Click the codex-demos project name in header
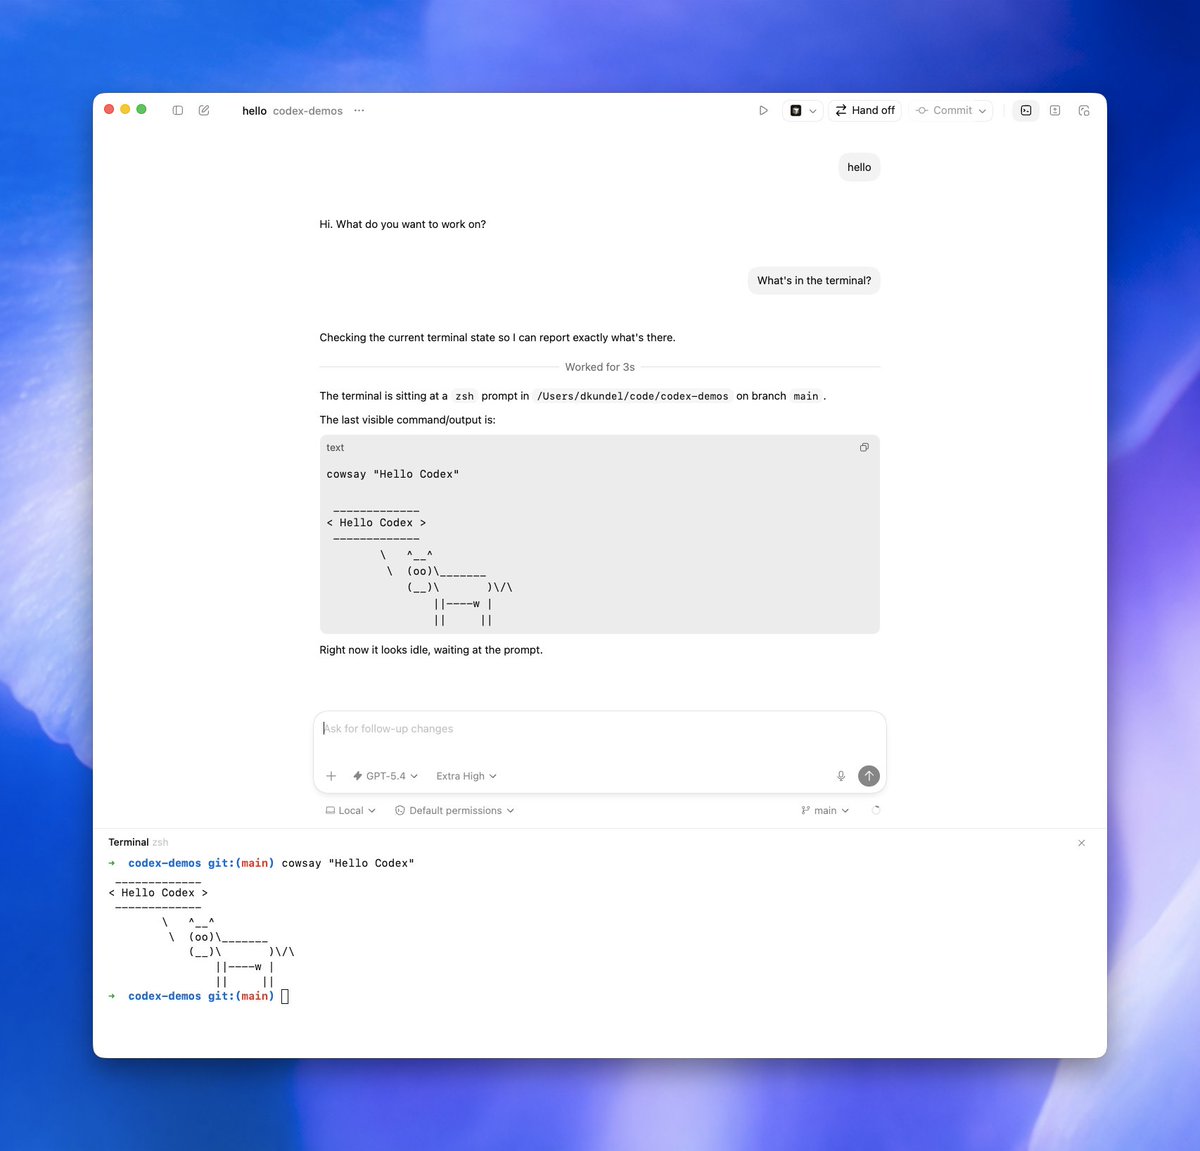The width and height of the screenshot is (1200, 1151). pos(308,111)
